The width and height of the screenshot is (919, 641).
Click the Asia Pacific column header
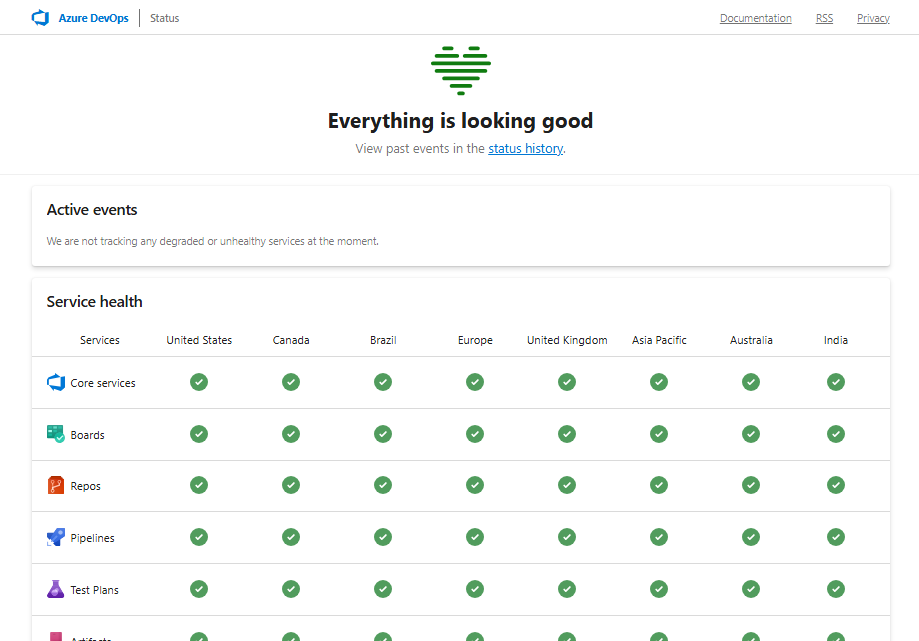[x=659, y=340]
